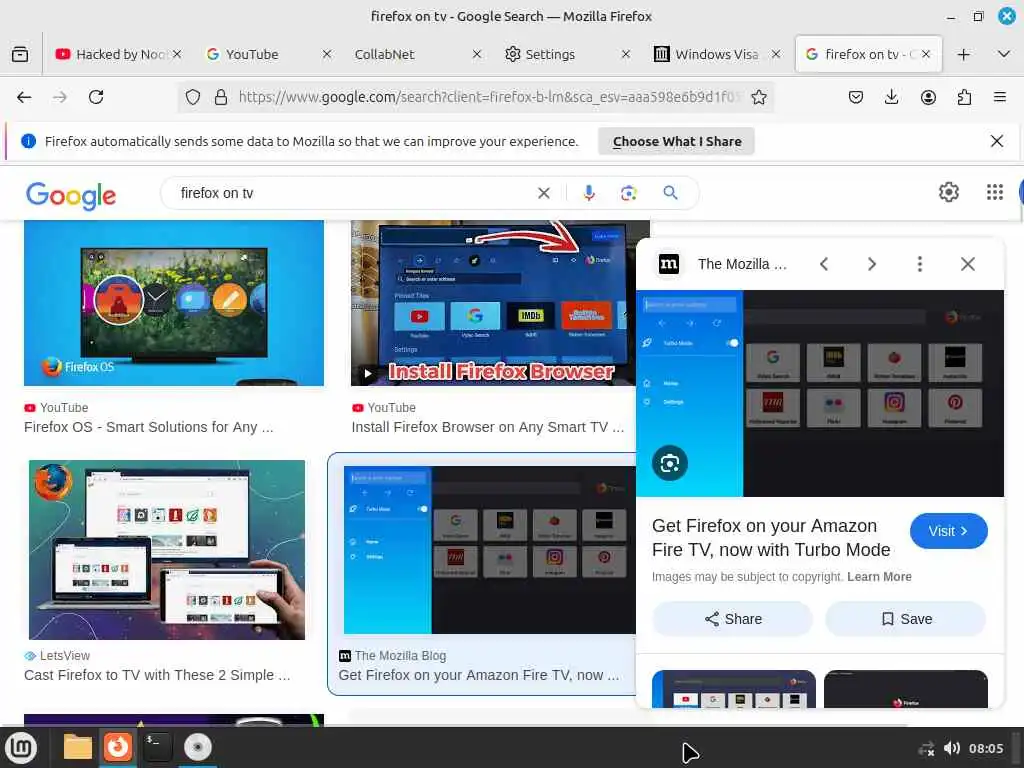Reload the current page
The width and height of the screenshot is (1024, 768).
(x=96, y=97)
